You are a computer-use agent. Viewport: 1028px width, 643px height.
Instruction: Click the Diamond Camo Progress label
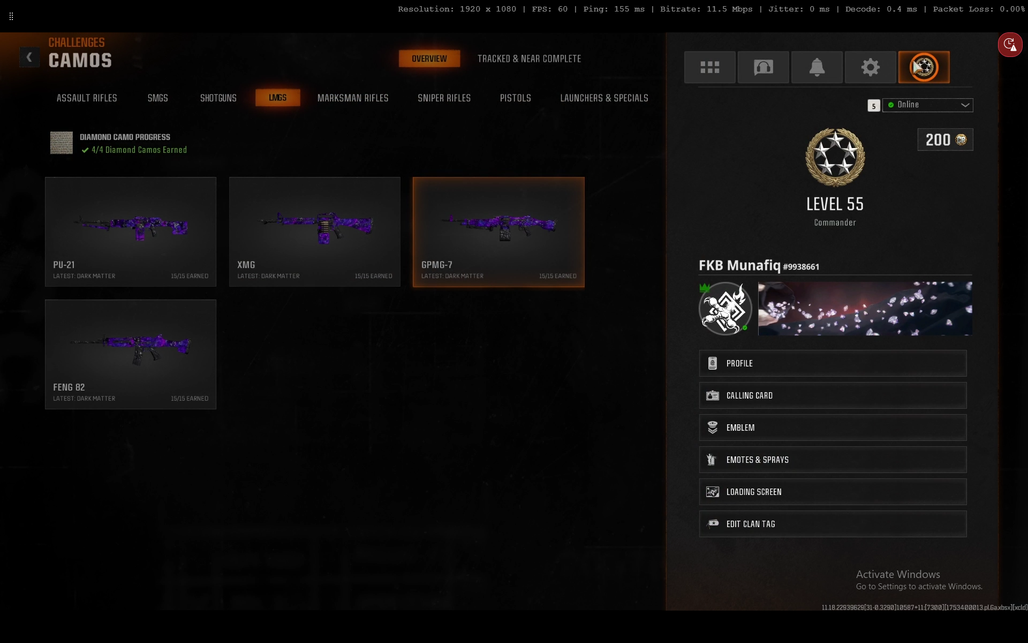click(125, 137)
